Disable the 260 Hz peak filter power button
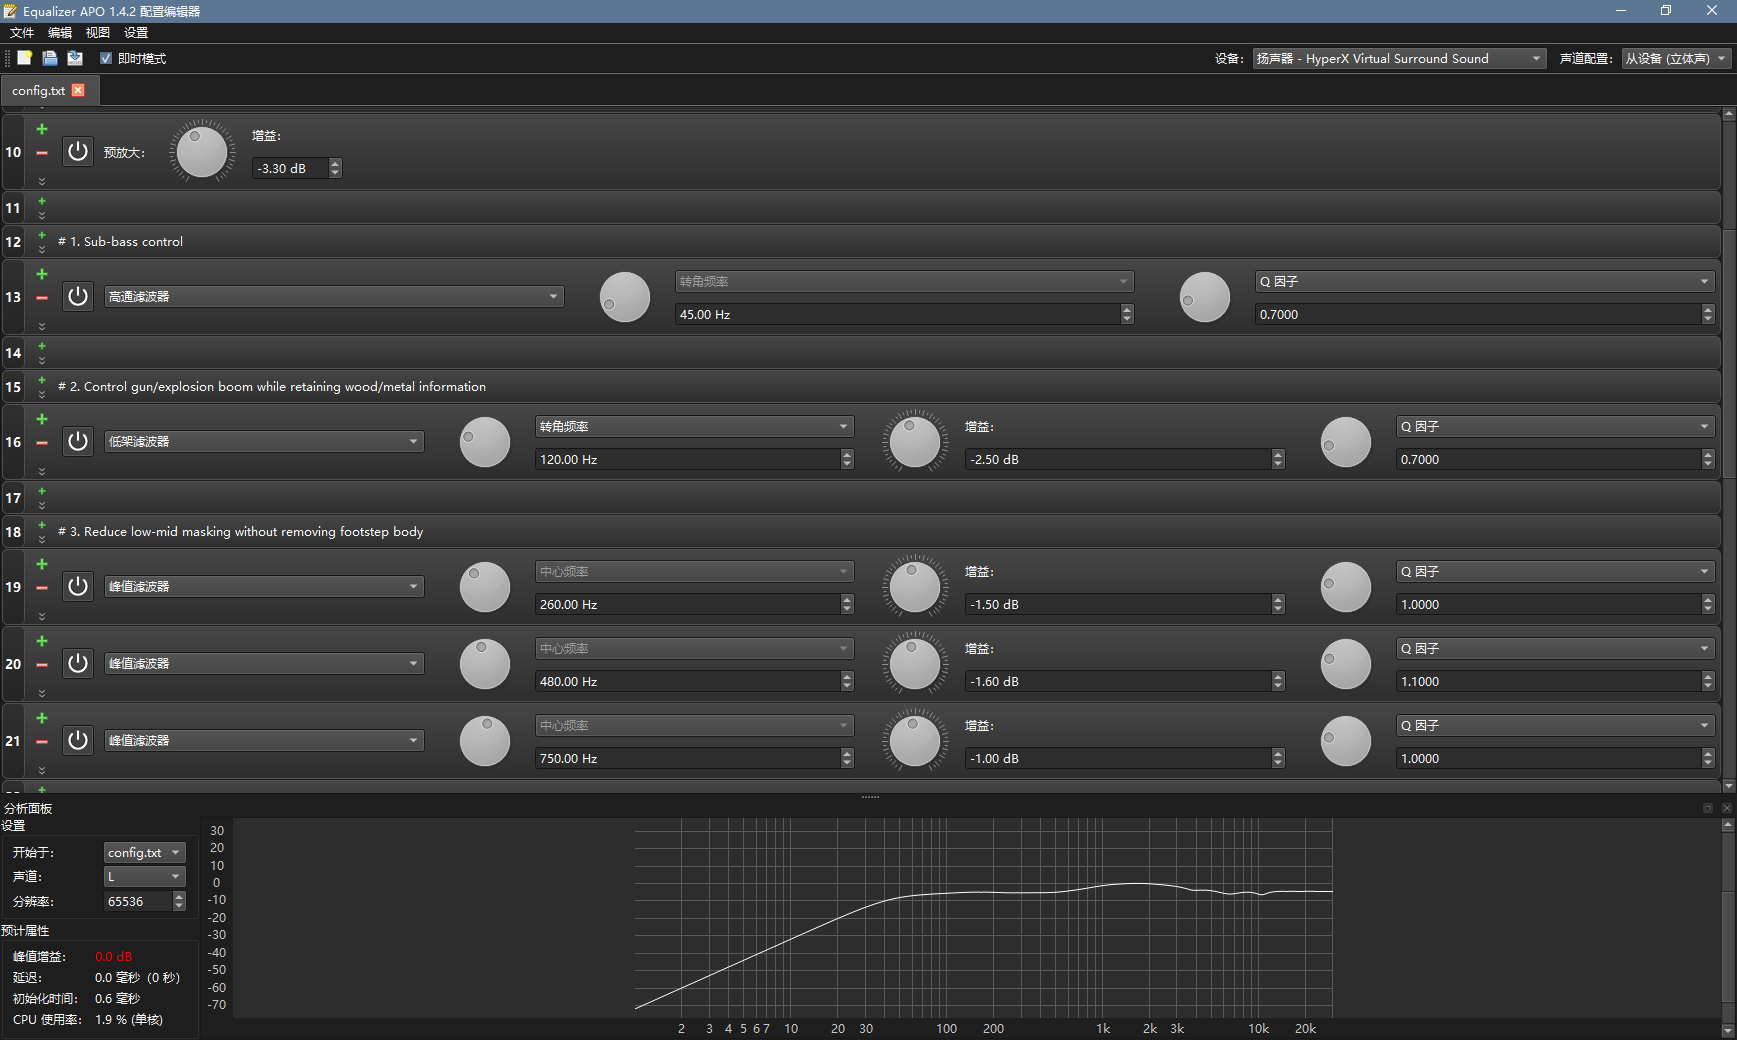 [x=78, y=587]
